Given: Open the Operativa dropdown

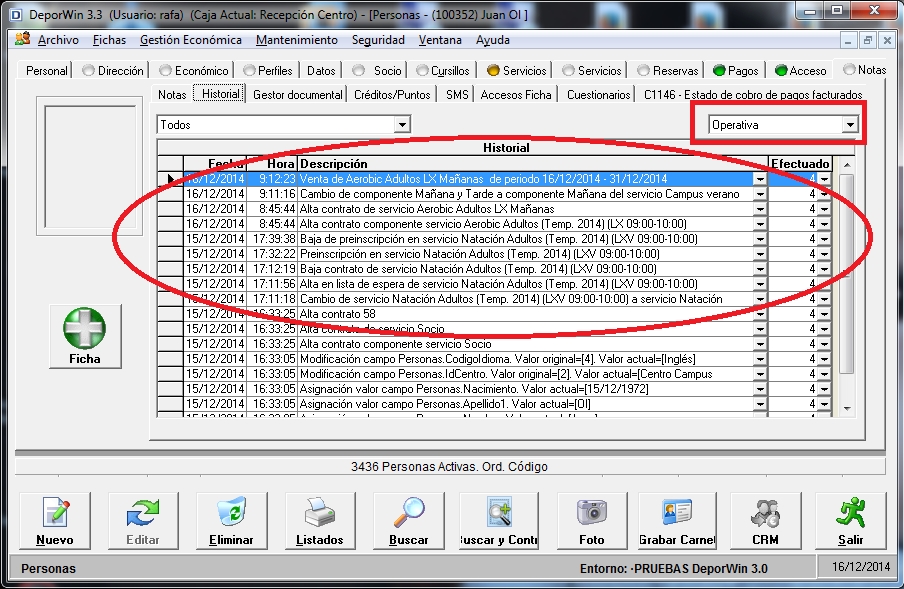Looking at the screenshot, I should pyautogui.click(x=850, y=124).
